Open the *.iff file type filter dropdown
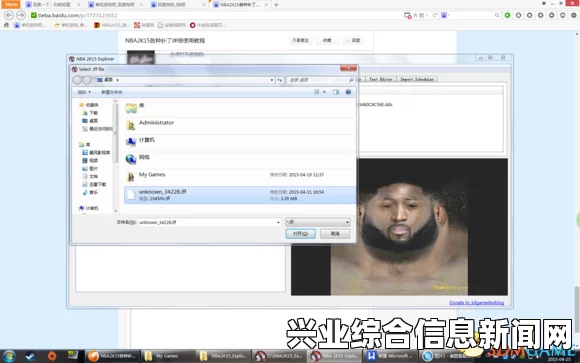Image resolution: width=580 pixels, height=363 pixels. 318,222
